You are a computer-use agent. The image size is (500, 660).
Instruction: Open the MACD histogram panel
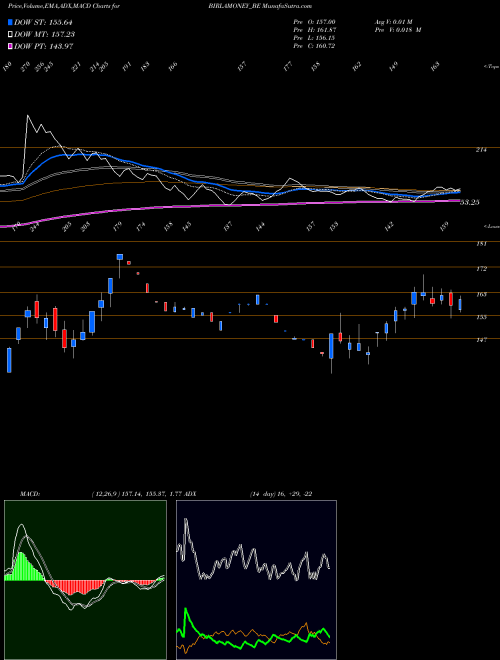85,580
